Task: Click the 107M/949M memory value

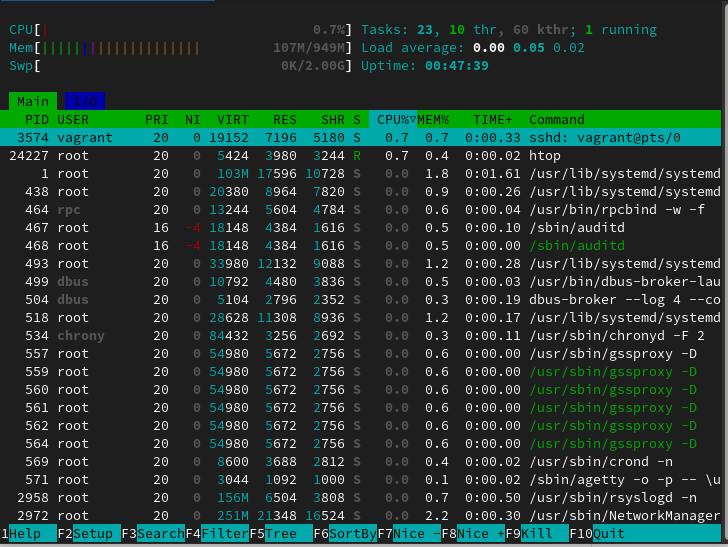Action: pyautogui.click(x=309, y=48)
